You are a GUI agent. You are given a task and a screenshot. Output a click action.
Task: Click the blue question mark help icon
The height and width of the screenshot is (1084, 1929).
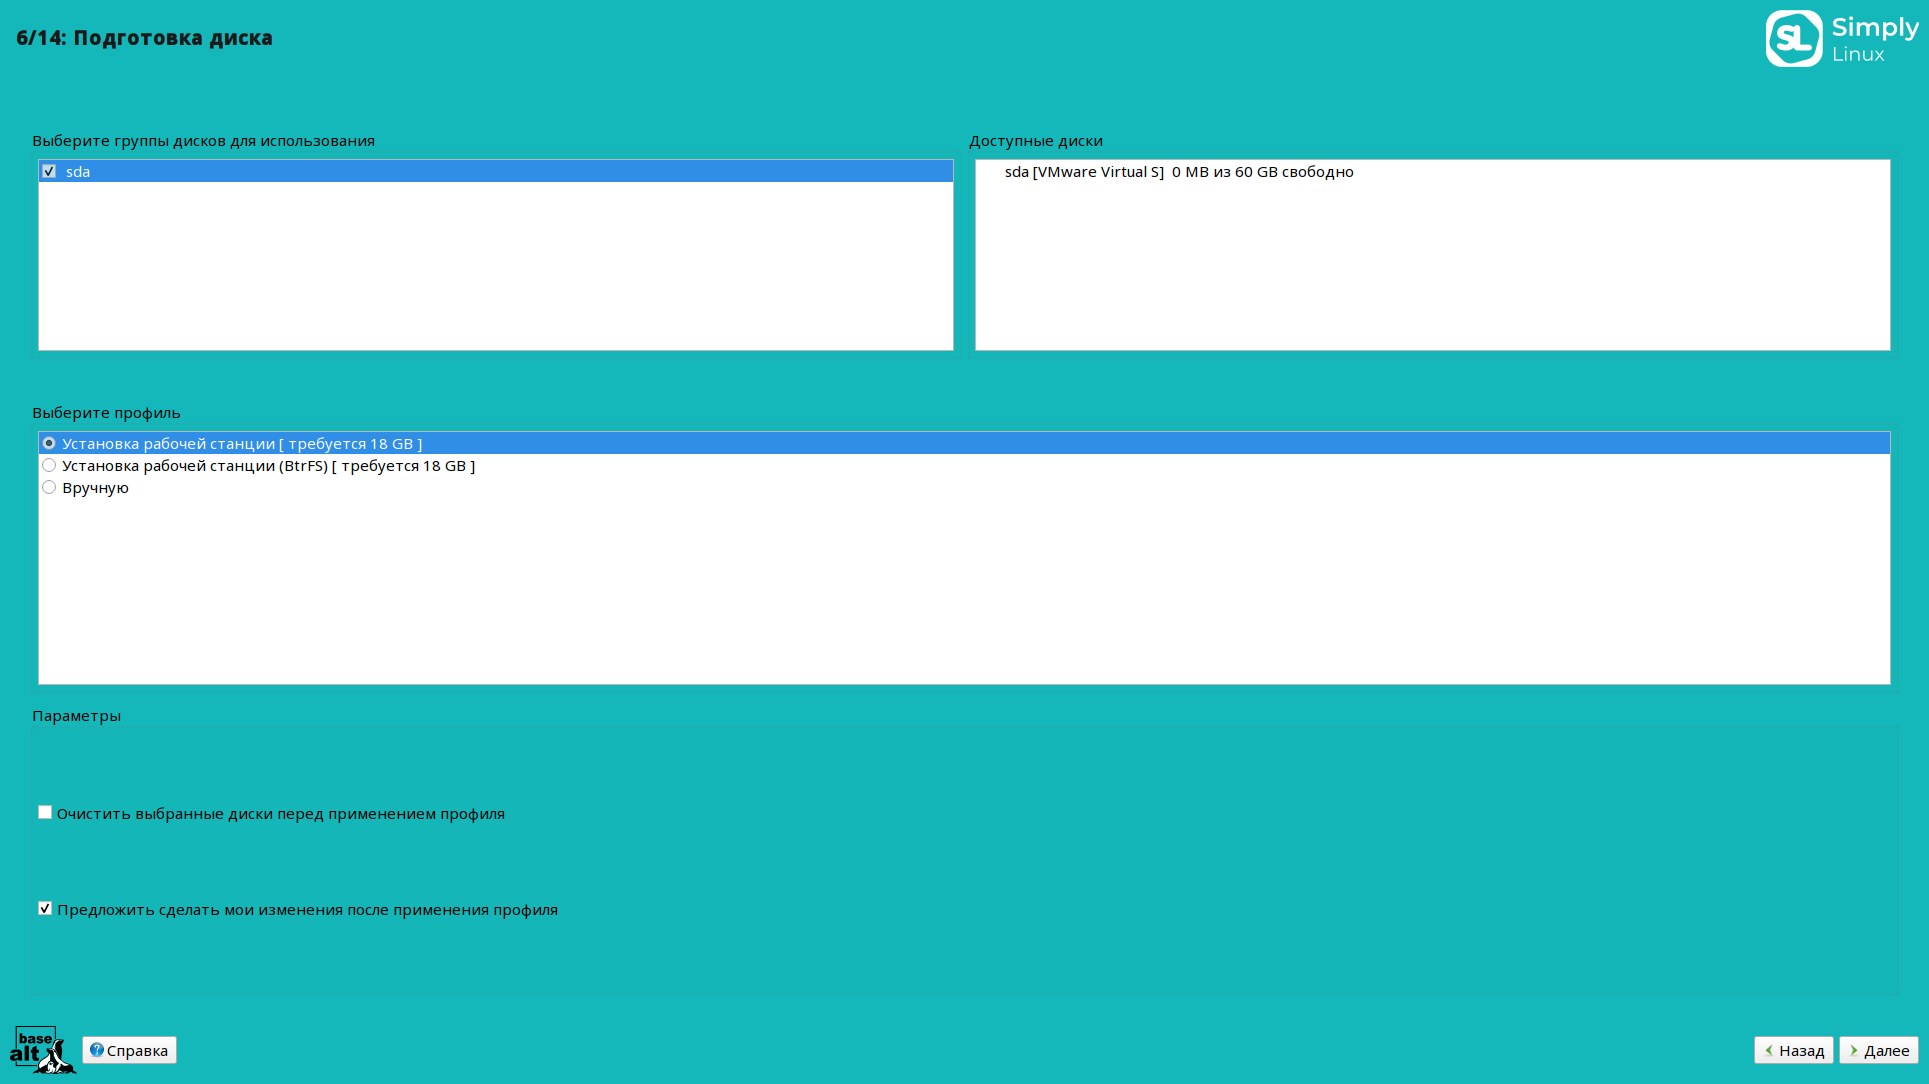[x=96, y=1049]
